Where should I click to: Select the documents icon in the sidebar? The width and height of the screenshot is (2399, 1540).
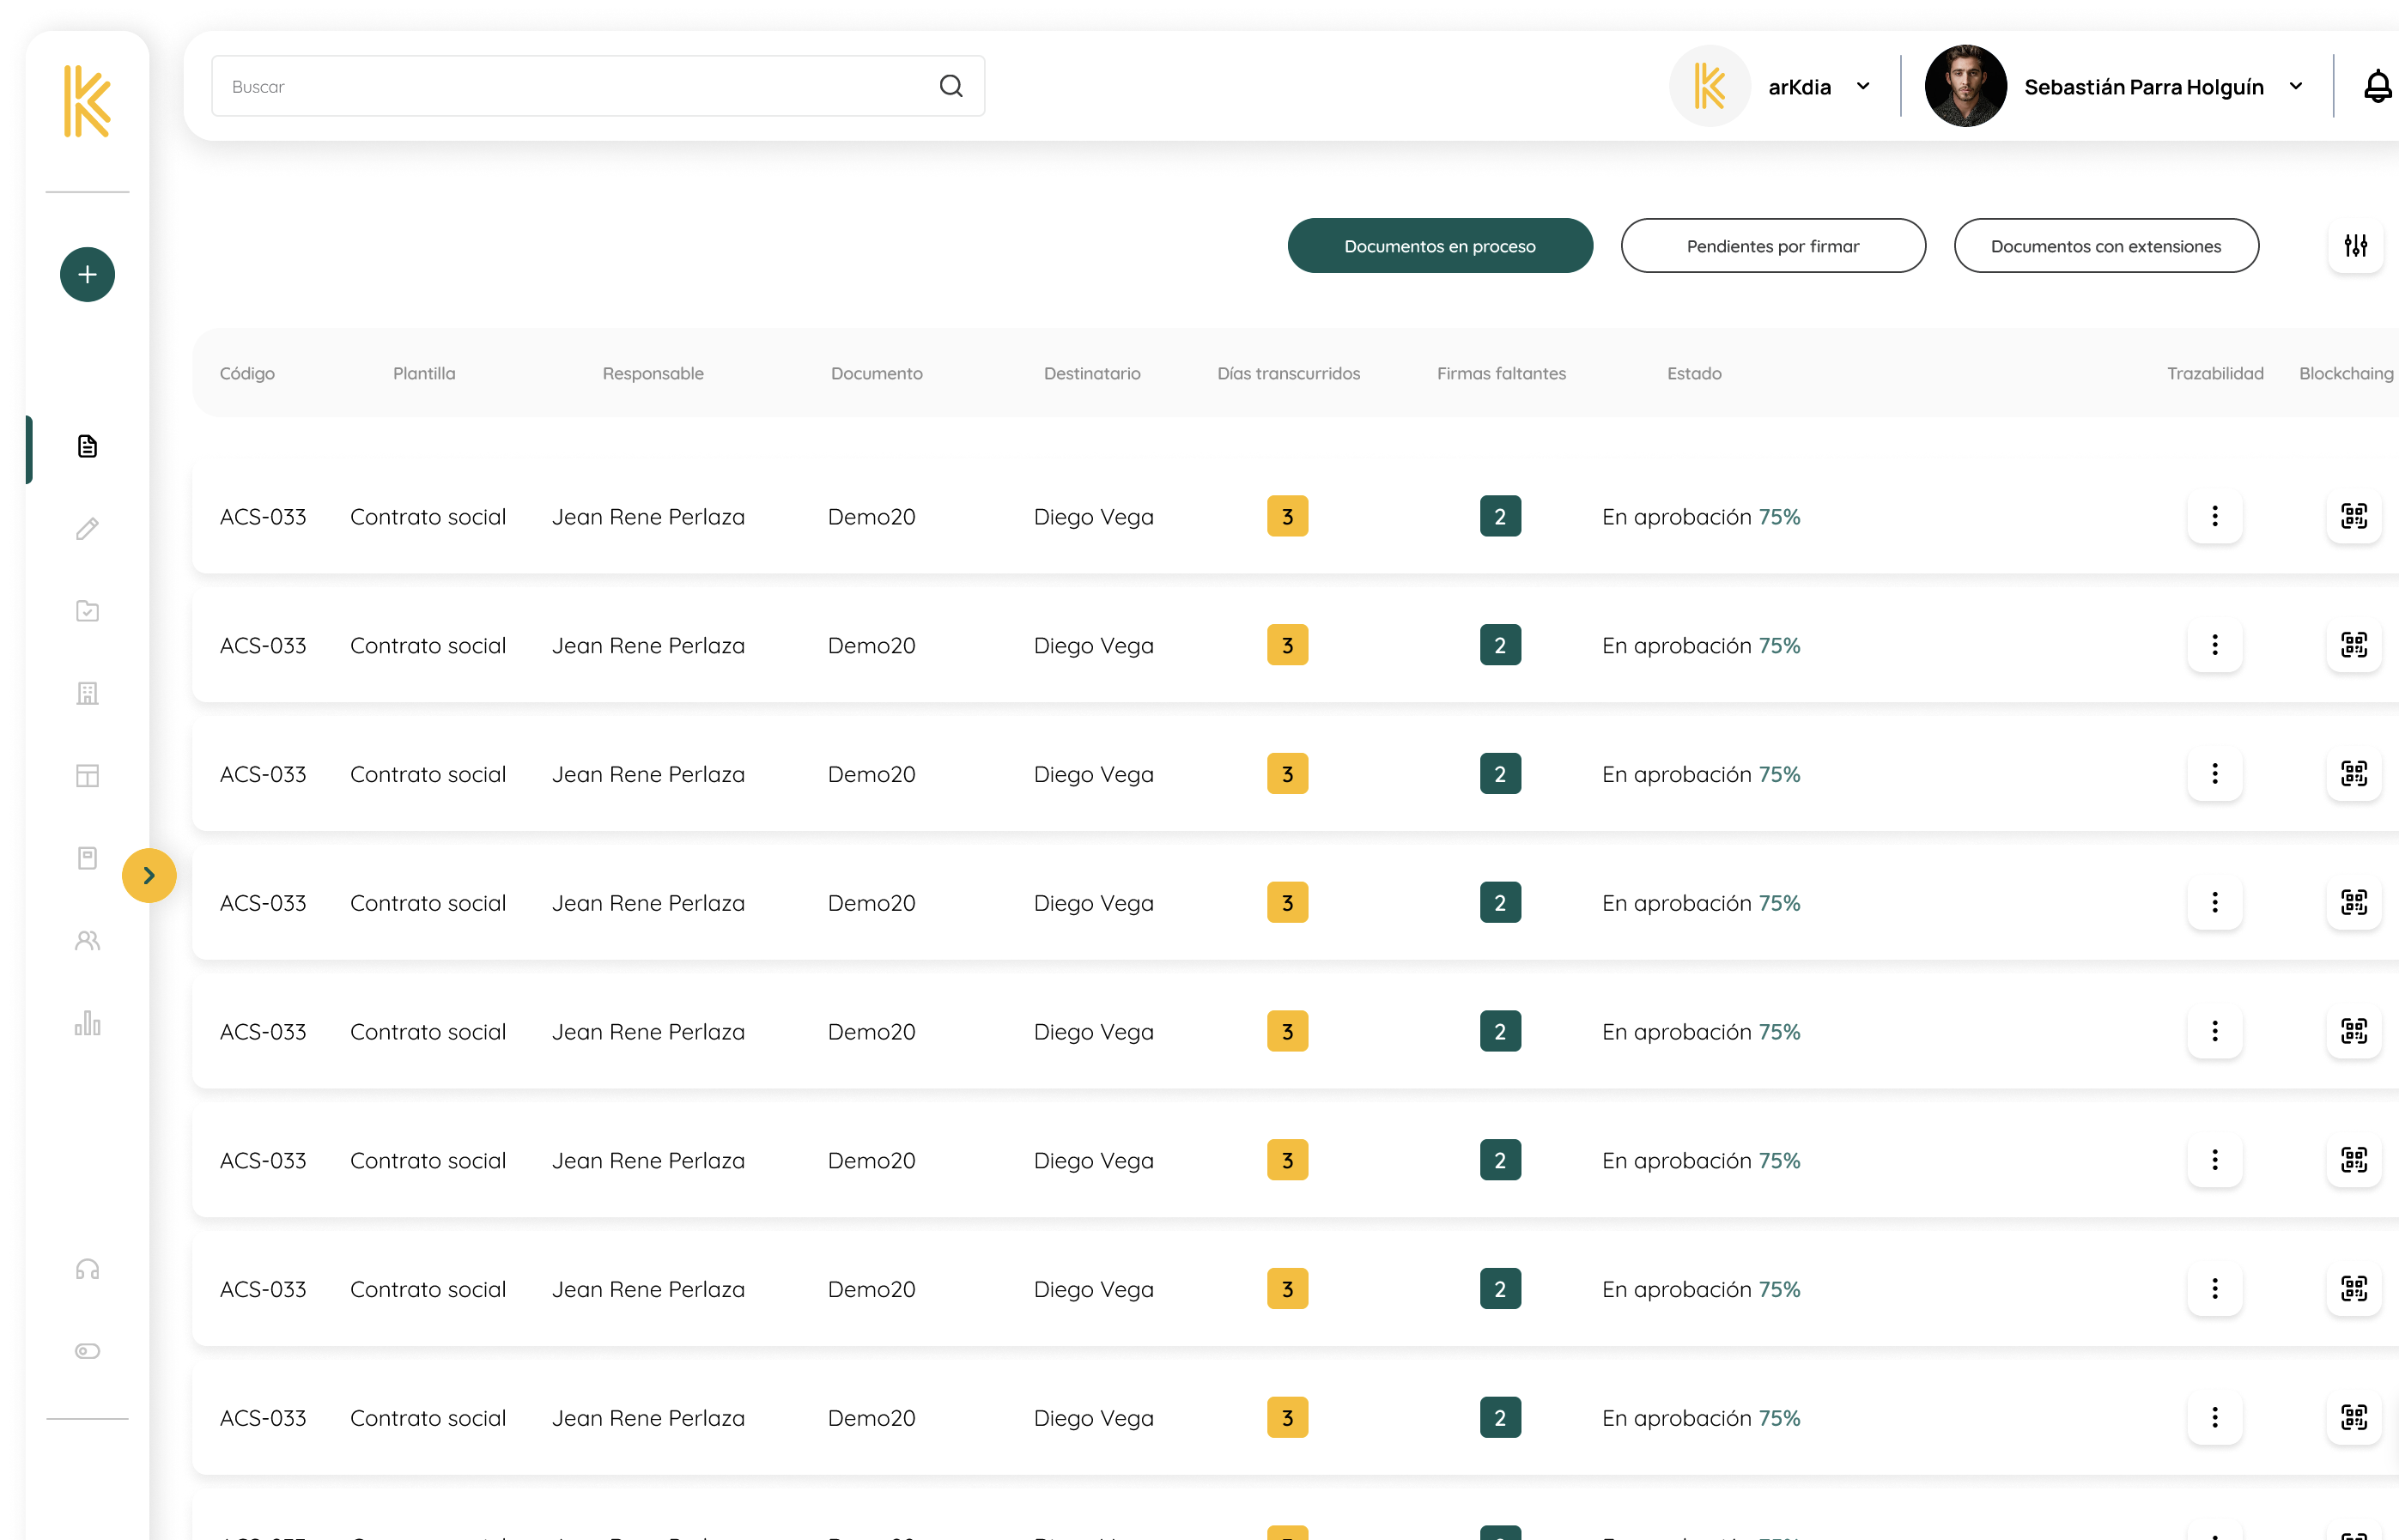click(x=87, y=447)
